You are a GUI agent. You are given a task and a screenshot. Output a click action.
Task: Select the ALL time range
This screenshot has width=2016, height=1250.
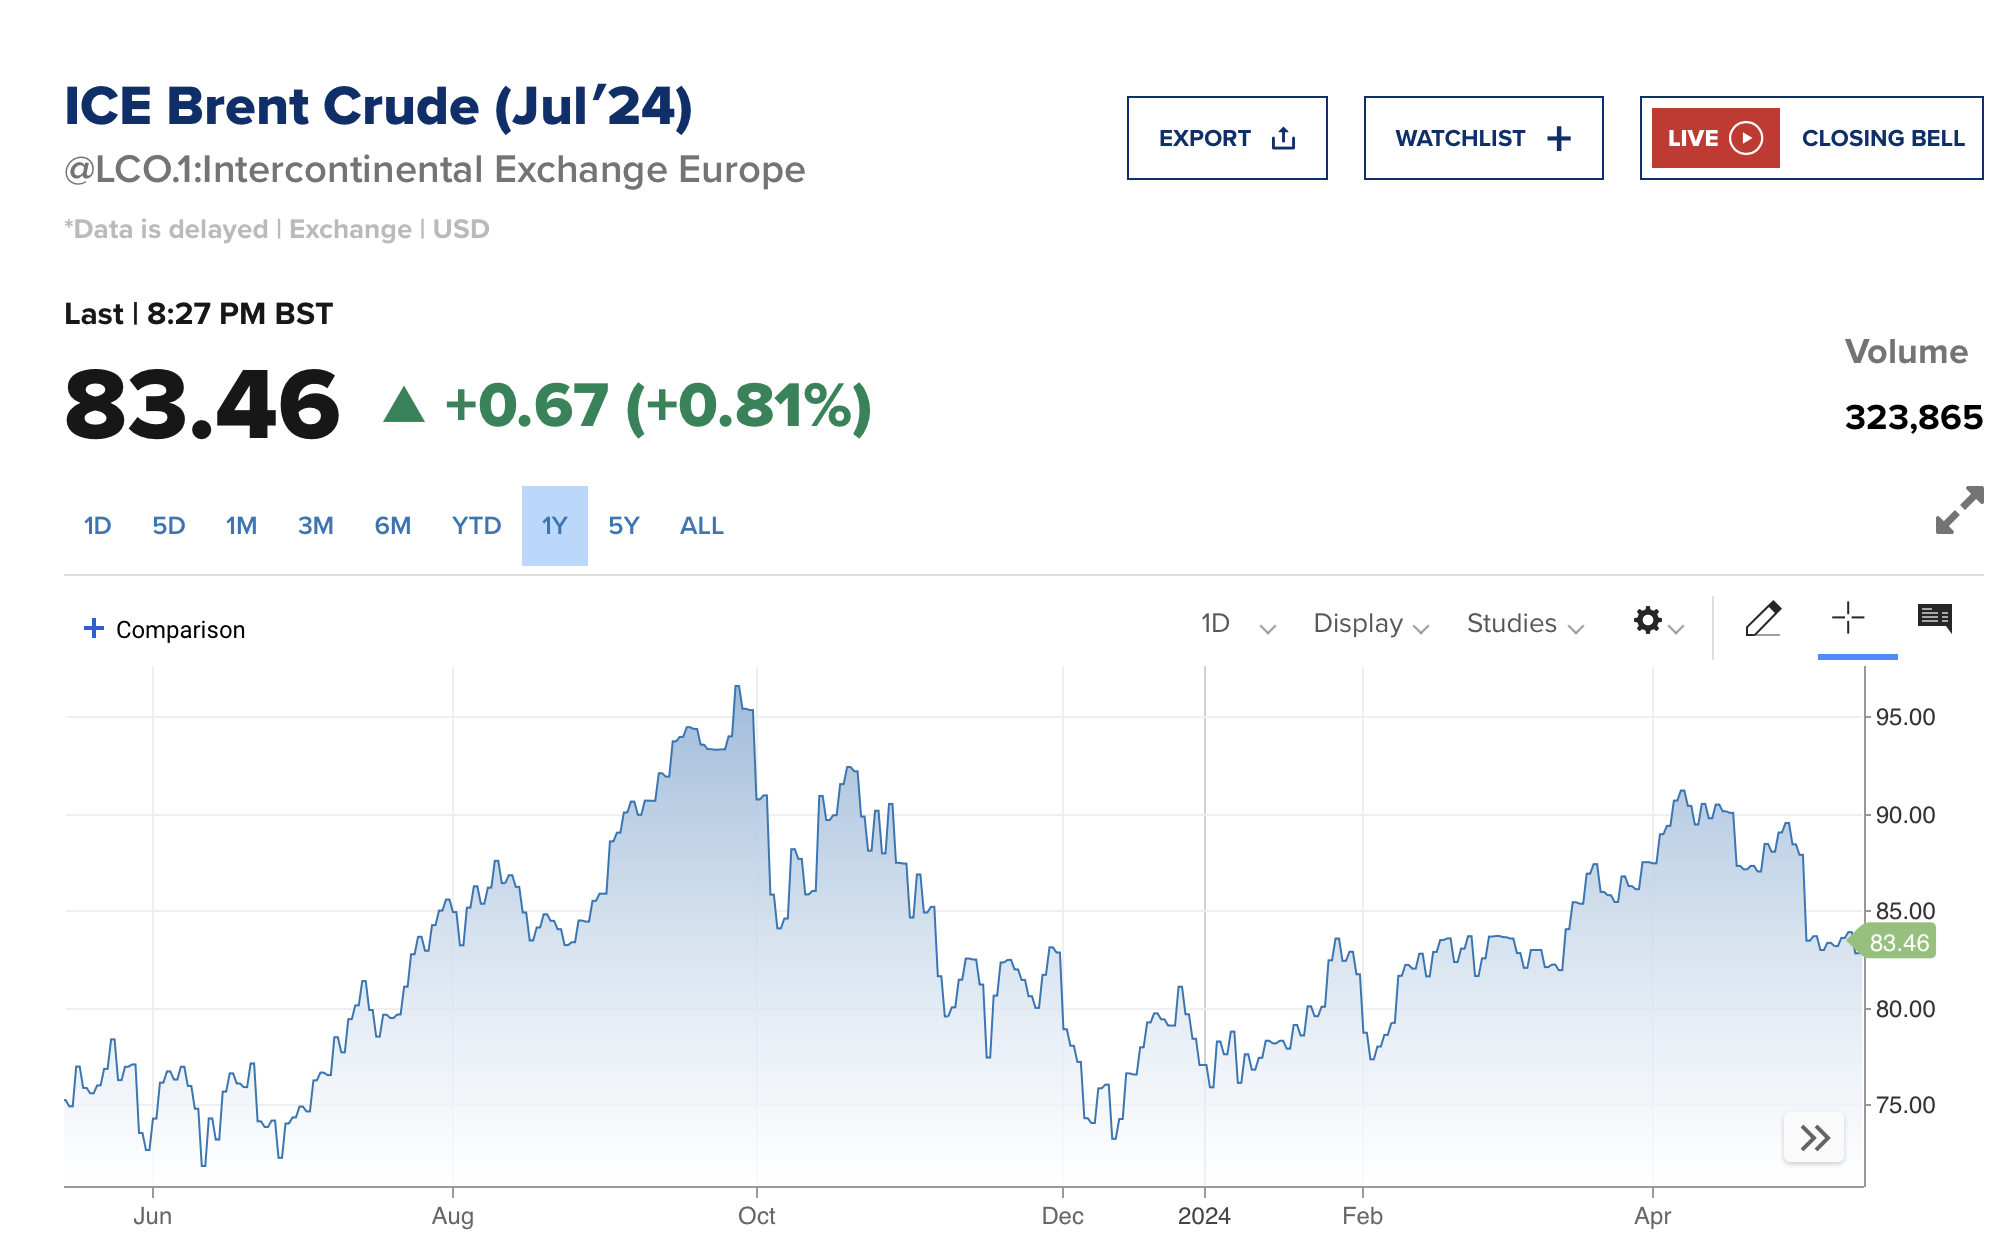[x=702, y=526]
